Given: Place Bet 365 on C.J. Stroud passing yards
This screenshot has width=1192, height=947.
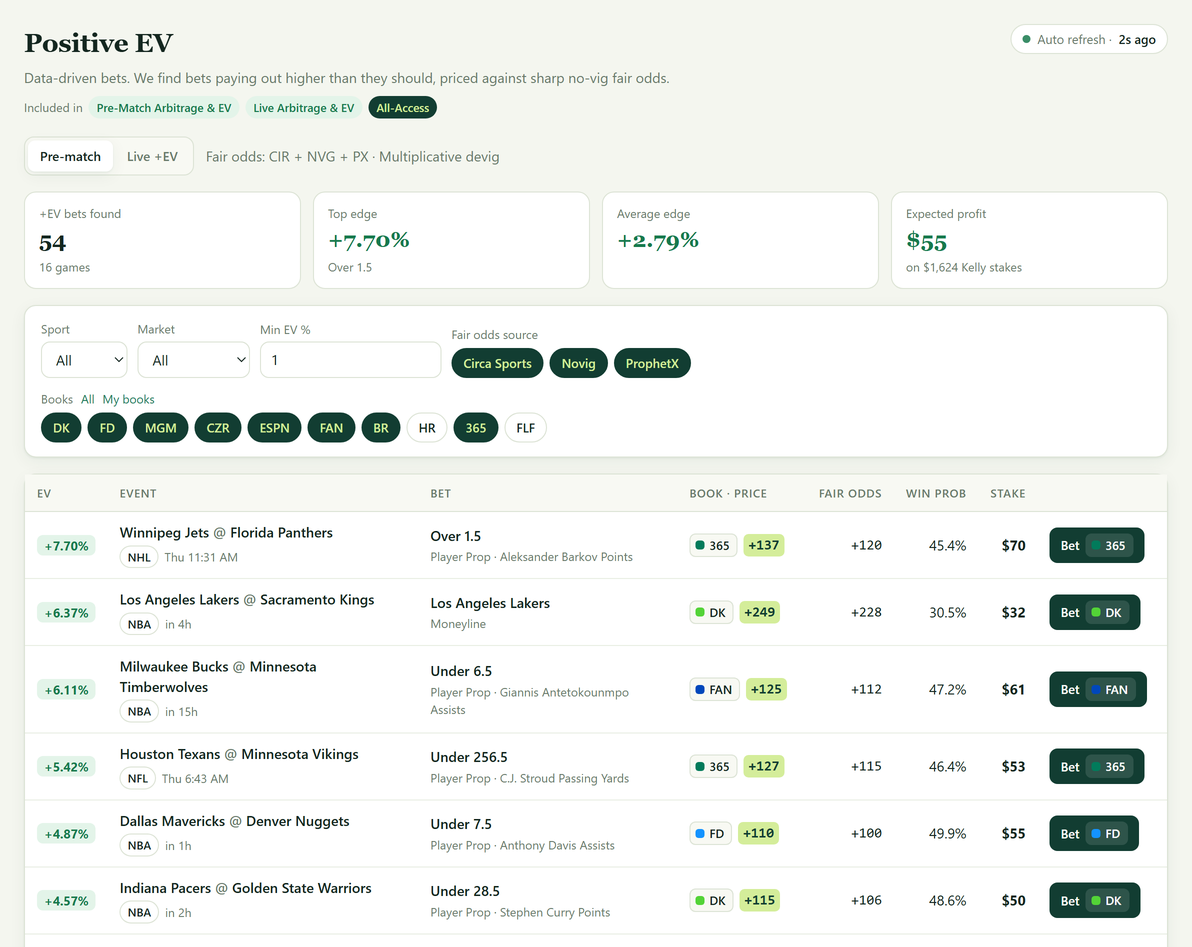Looking at the screenshot, I should 1096,766.
